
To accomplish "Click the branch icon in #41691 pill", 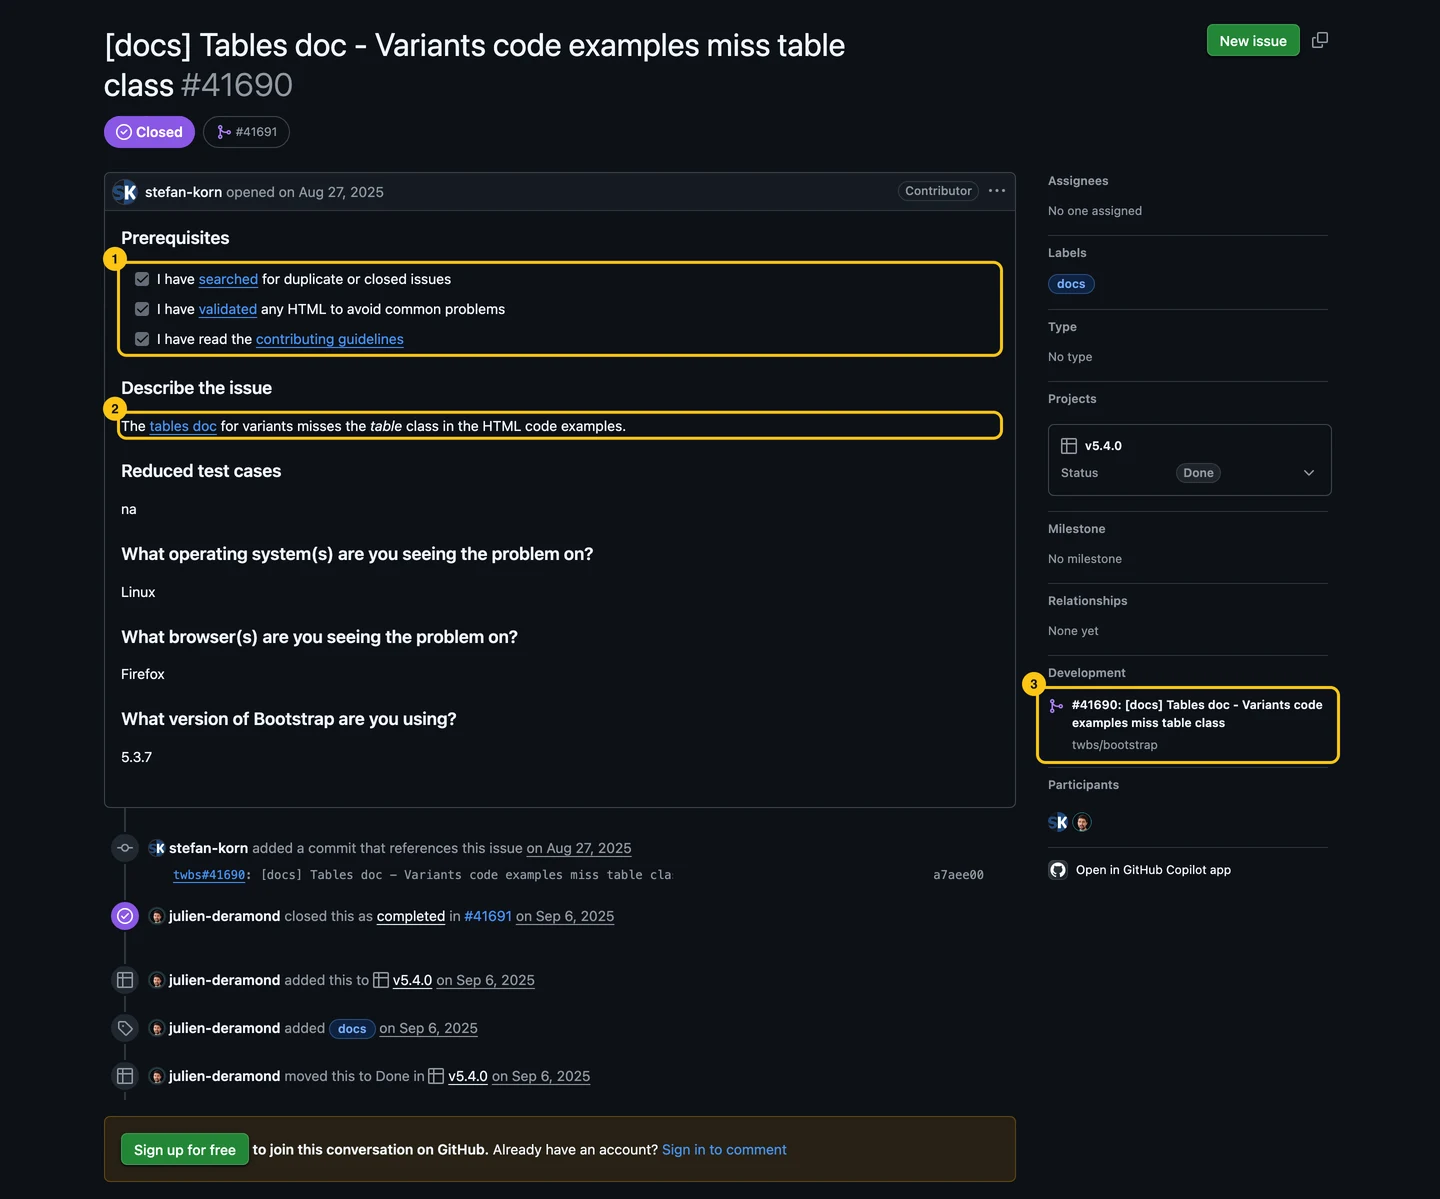I will [224, 132].
